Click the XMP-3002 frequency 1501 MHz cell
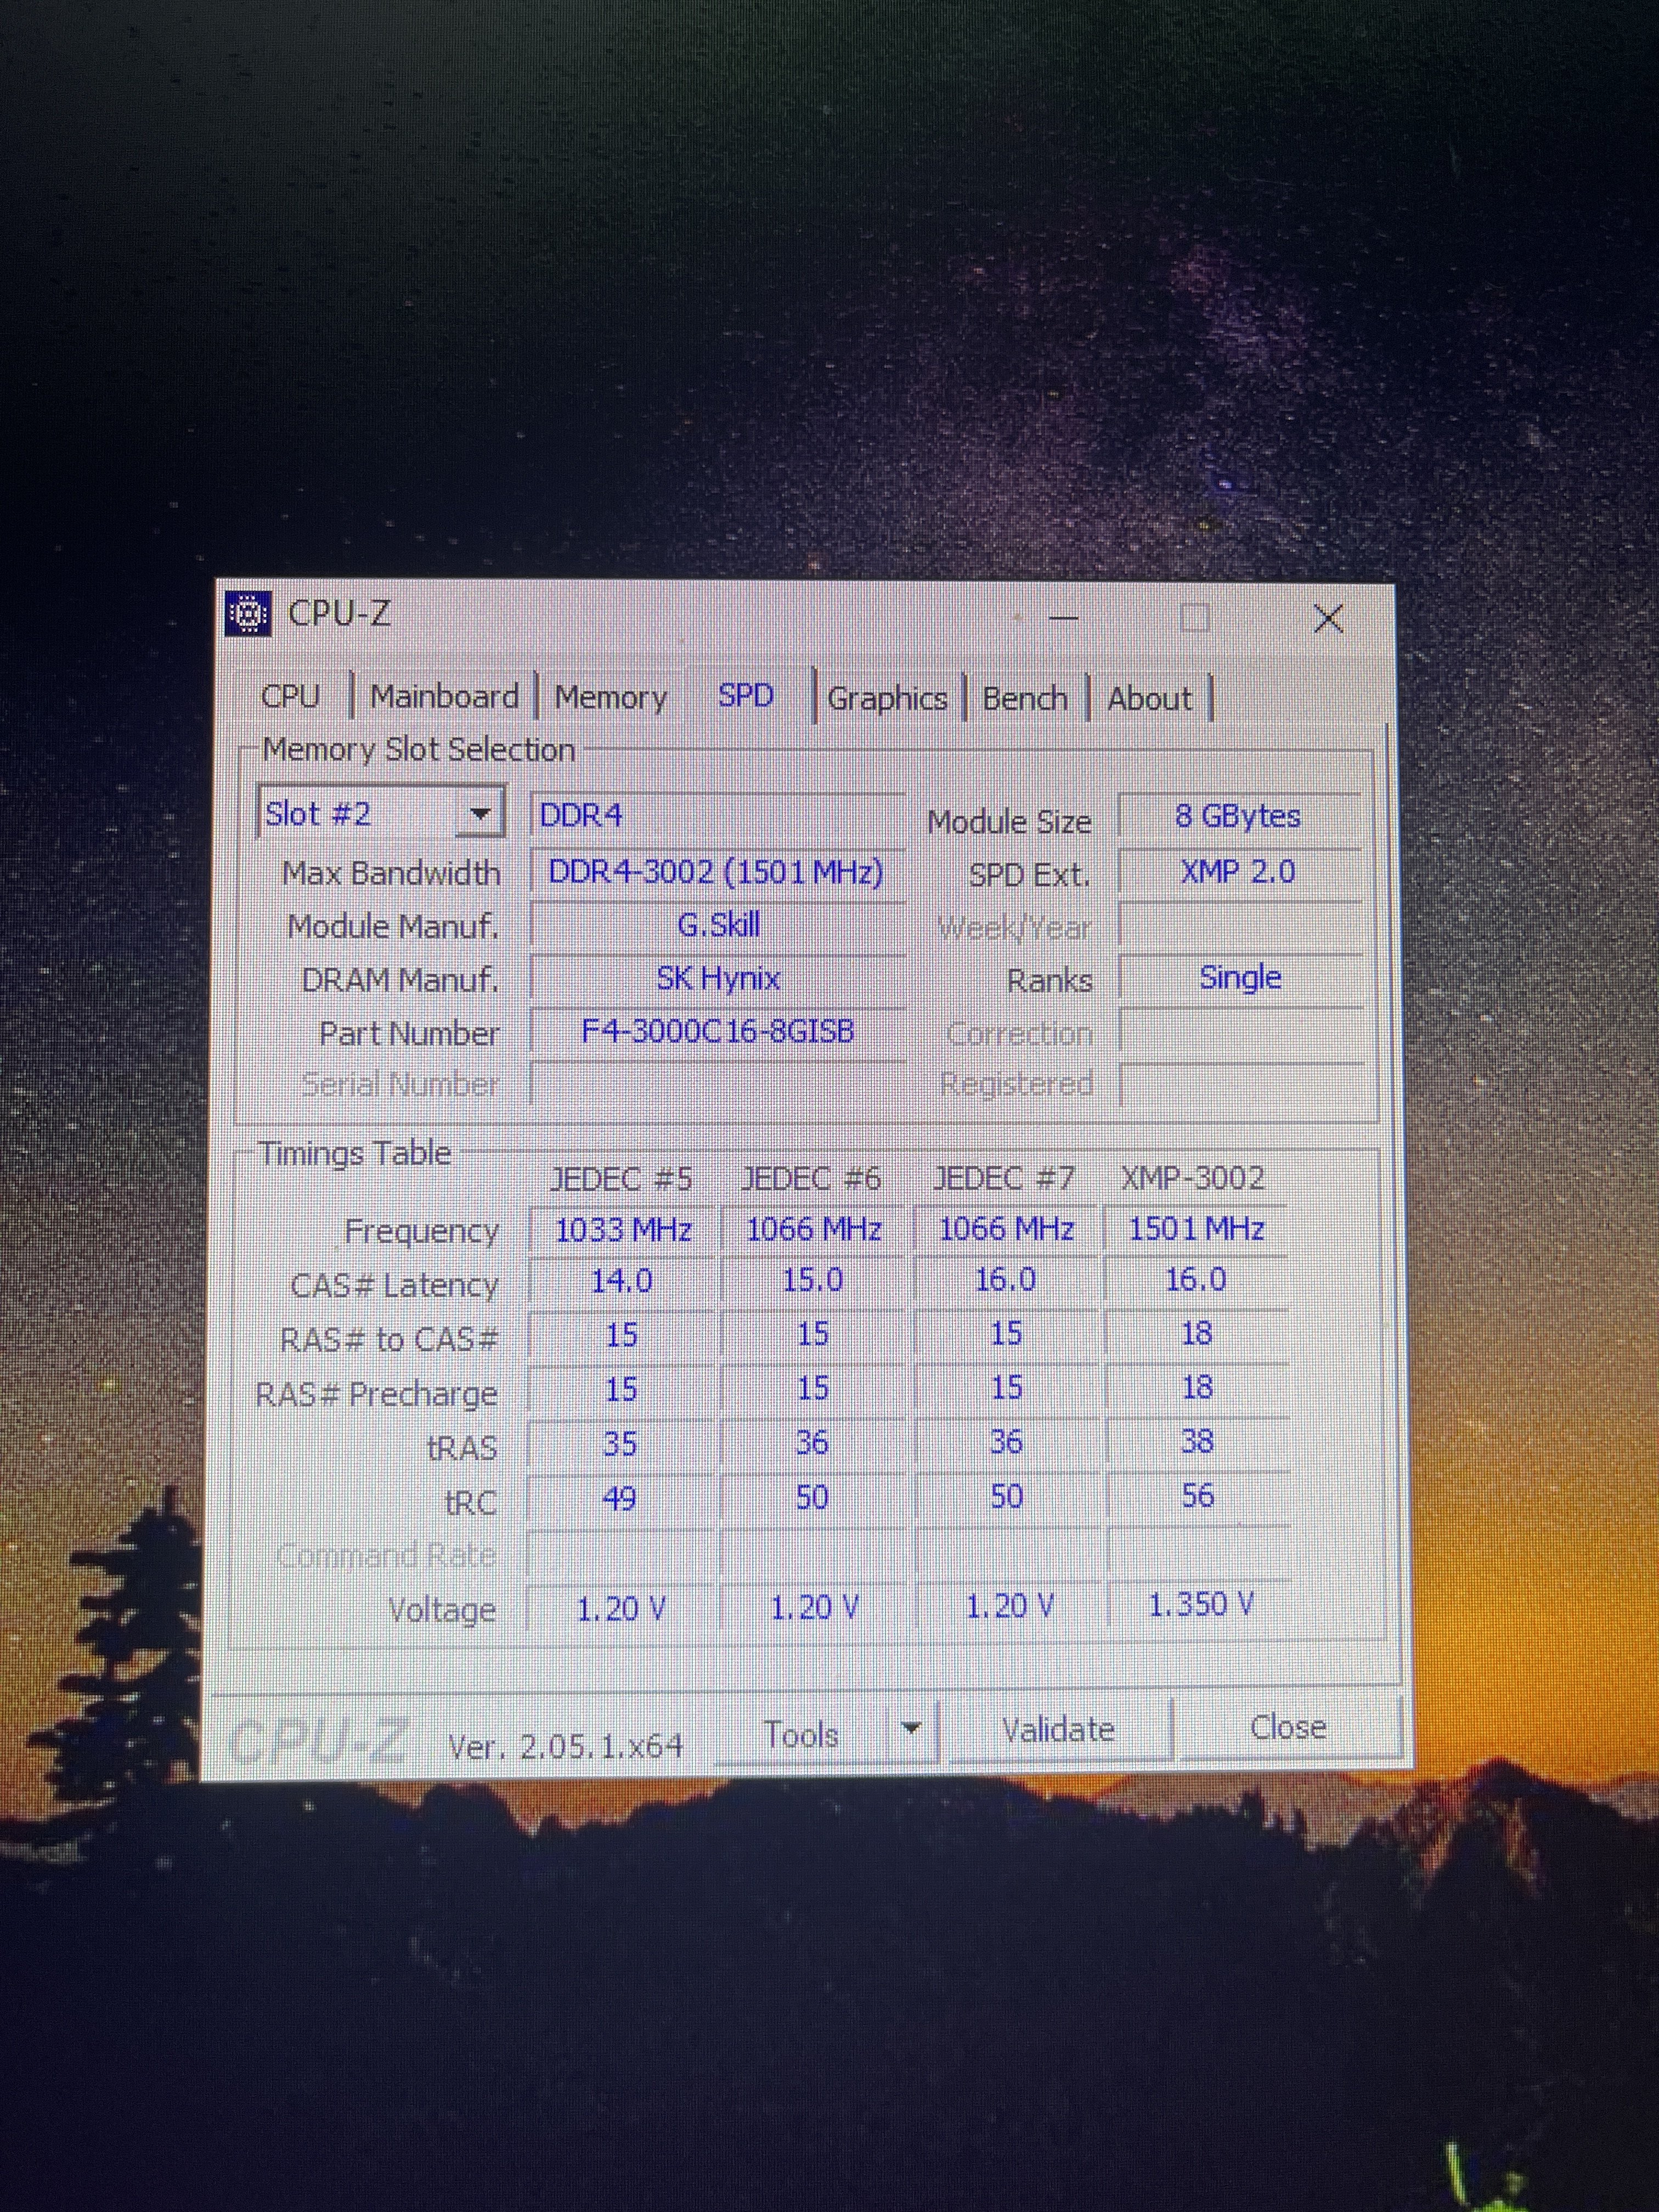The height and width of the screenshot is (2212, 1659). (x=1196, y=1228)
